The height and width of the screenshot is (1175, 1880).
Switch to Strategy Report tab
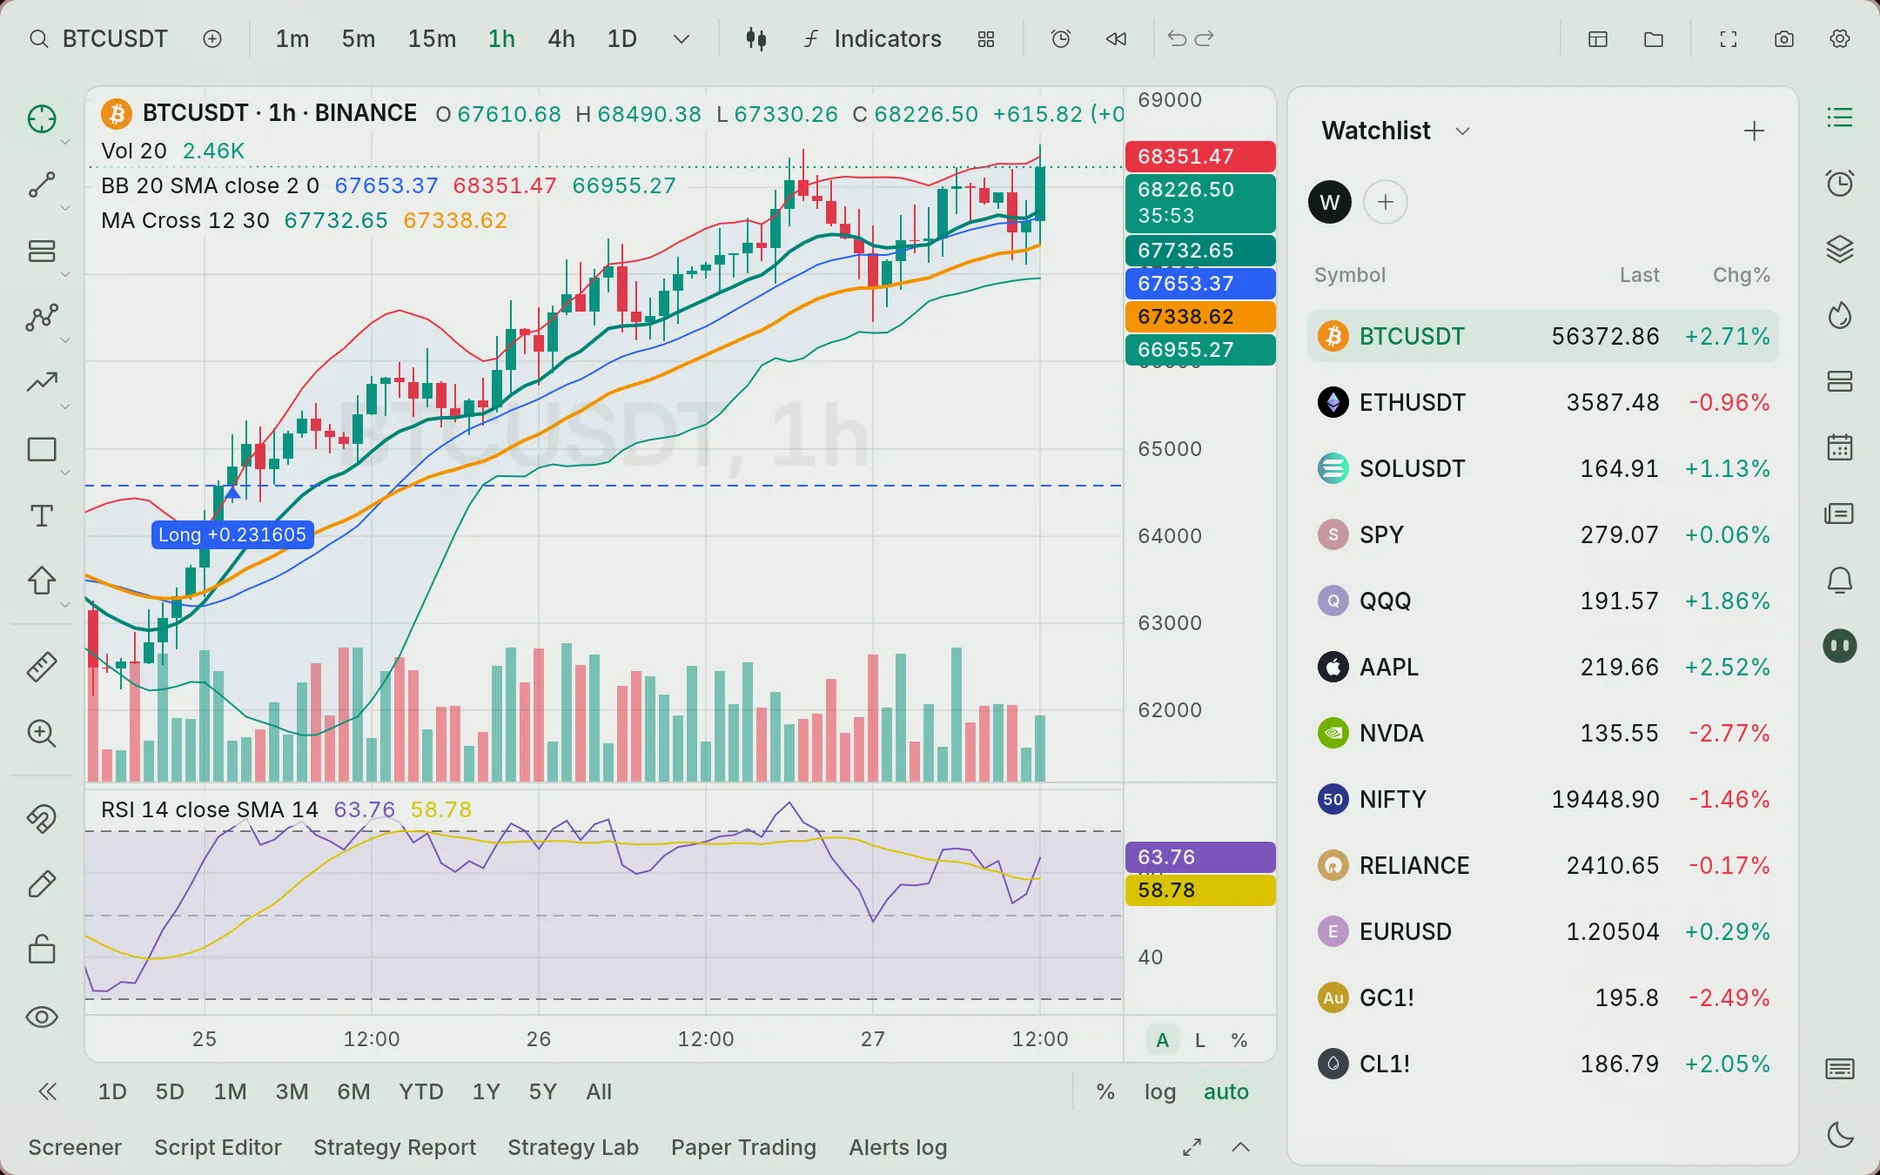[395, 1147]
